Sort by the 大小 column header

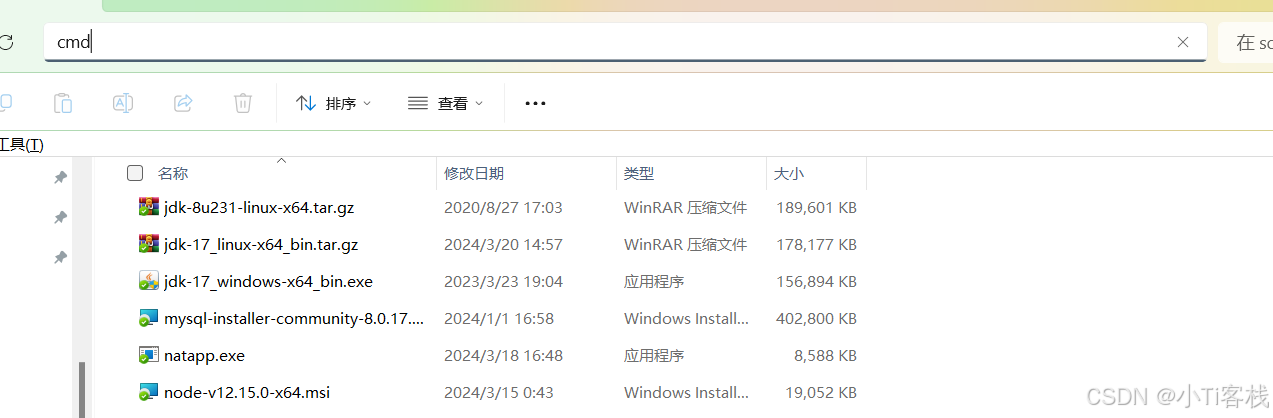coord(788,174)
